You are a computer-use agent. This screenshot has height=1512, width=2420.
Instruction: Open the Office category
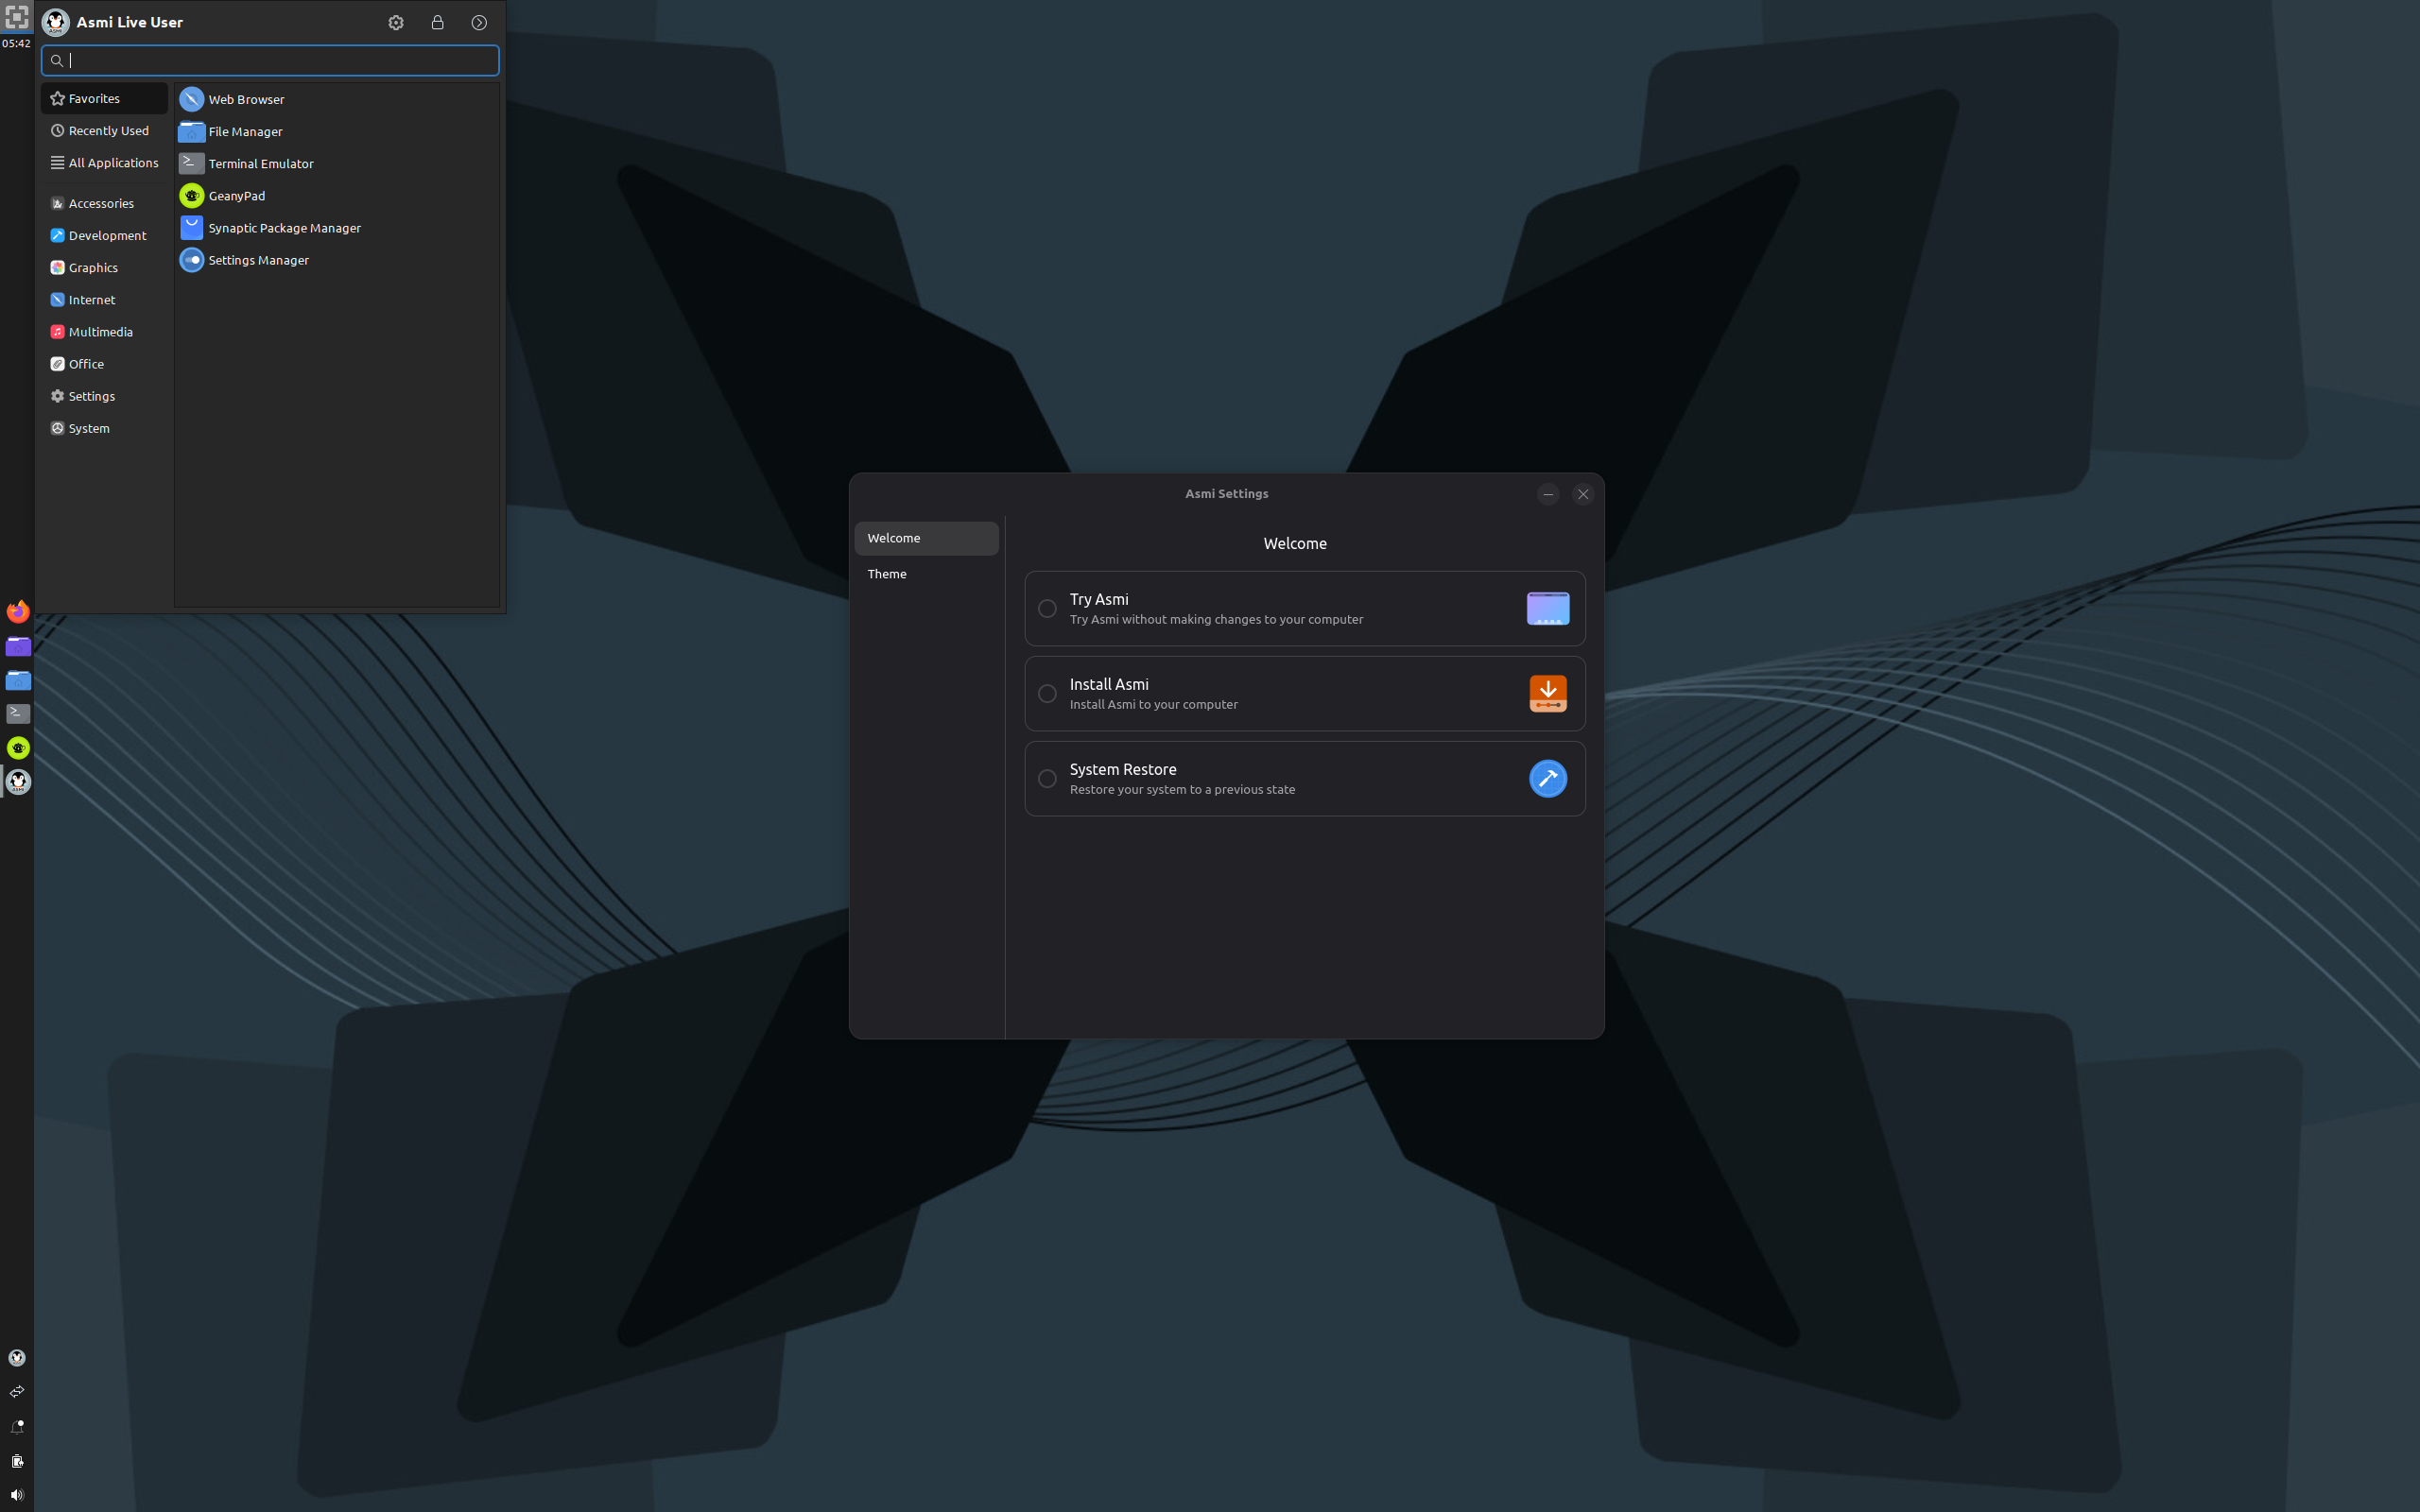coord(104,364)
